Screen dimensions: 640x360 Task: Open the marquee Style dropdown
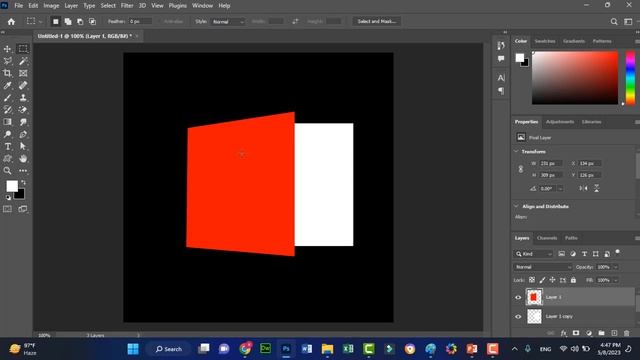pos(228,22)
